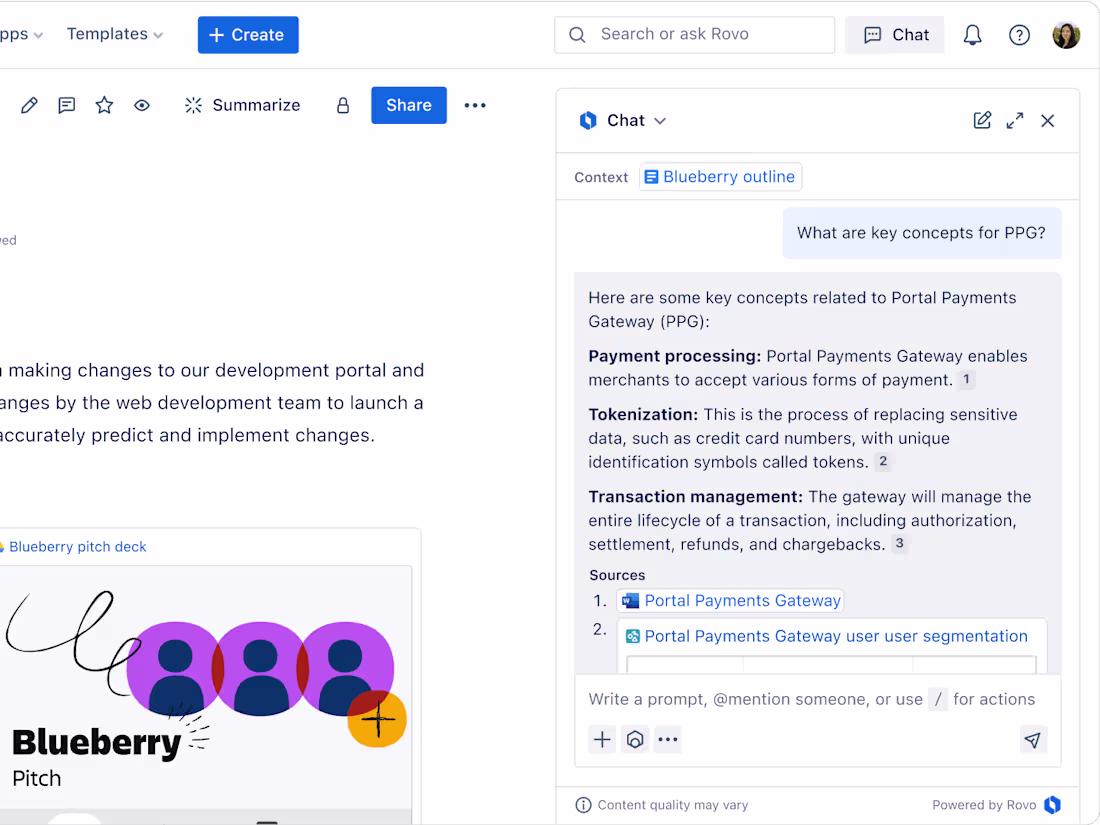Toggle watching the page with the eye icon
The image size is (1100, 825).
point(141,105)
